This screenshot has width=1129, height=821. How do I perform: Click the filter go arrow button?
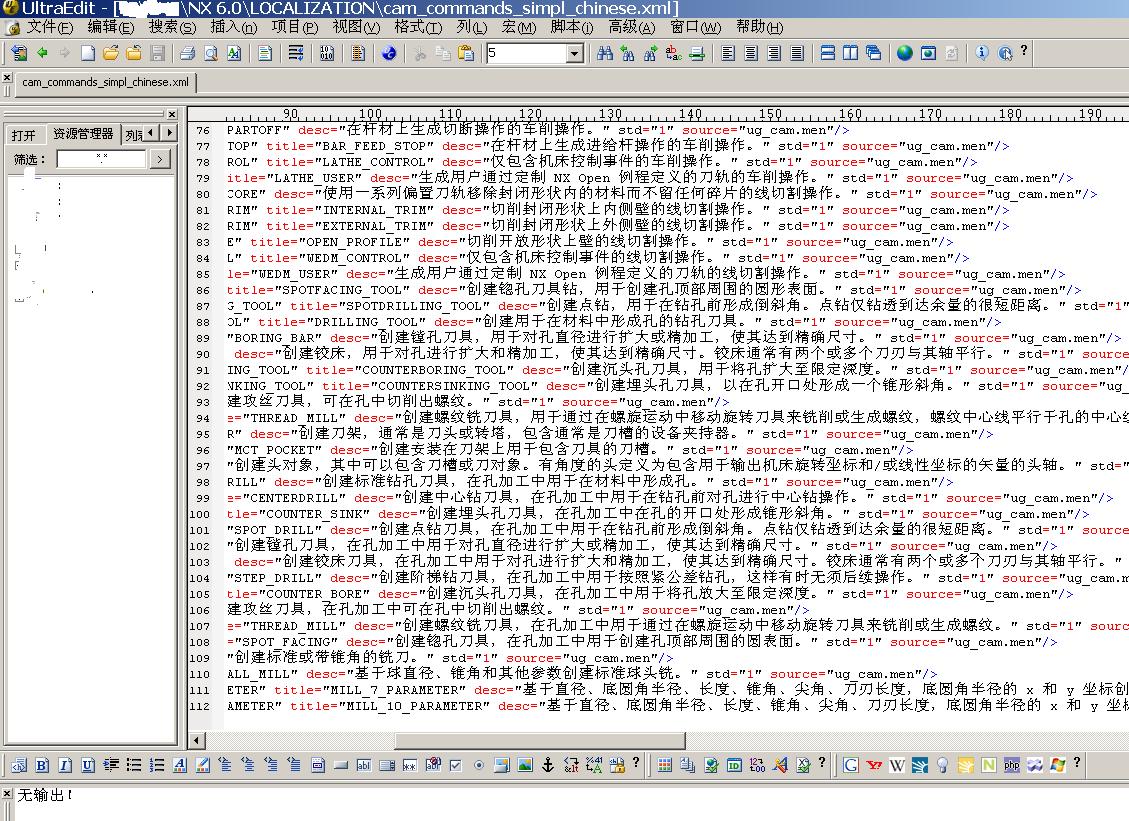coord(160,159)
